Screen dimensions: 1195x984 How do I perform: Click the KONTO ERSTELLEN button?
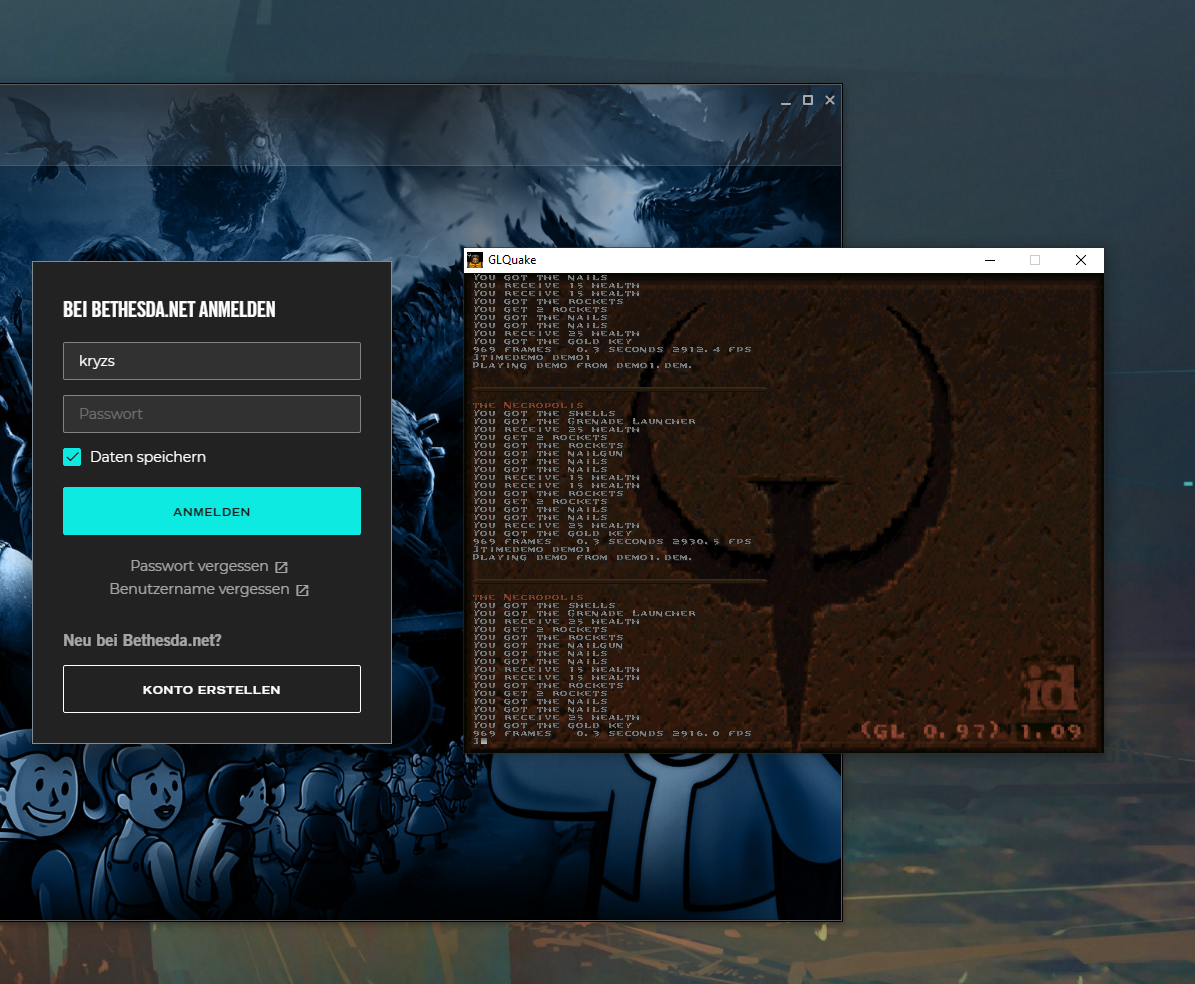pos(212,689)
